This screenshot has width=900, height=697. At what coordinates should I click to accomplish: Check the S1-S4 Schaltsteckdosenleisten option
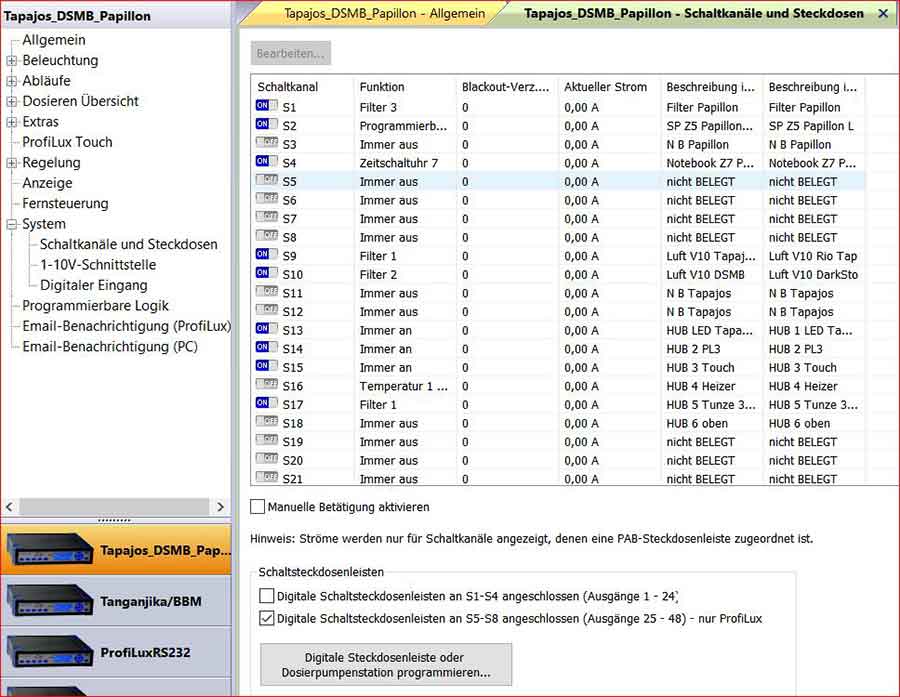(x=266, y=596)
